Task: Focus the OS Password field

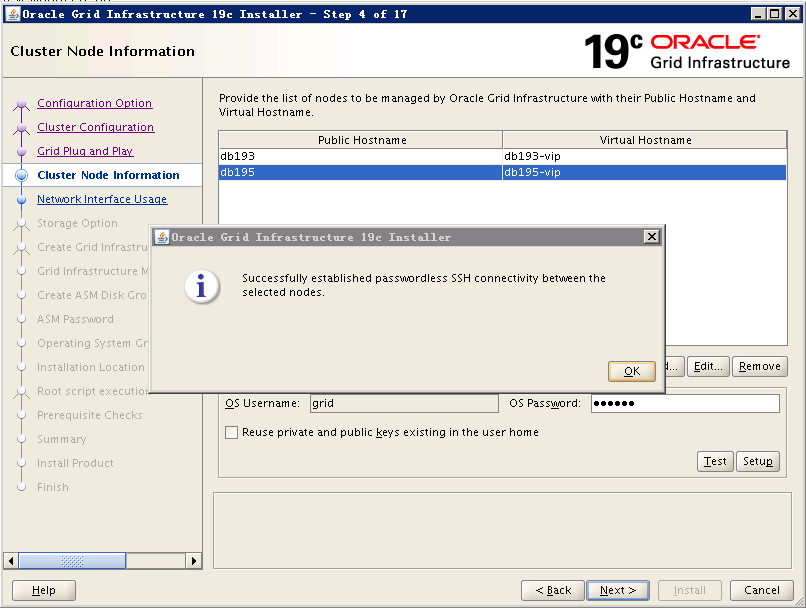Action: point(685,403)
